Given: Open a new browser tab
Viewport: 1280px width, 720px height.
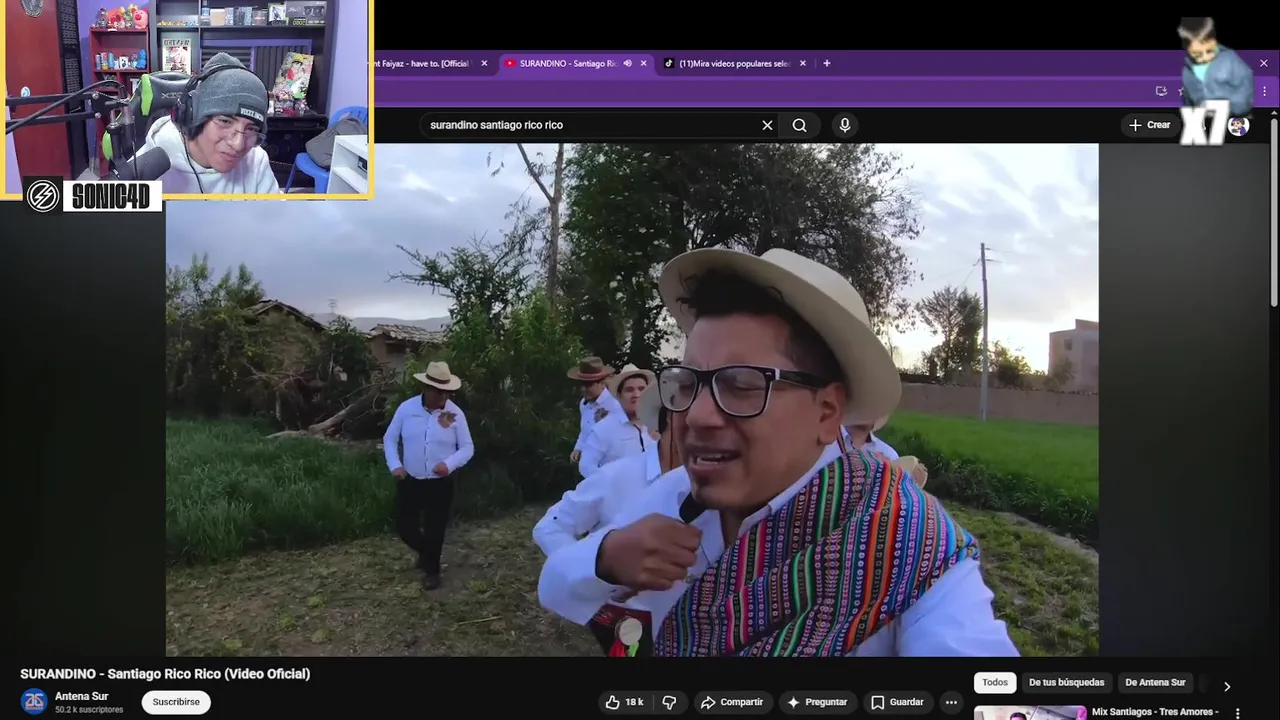Looking at the screenshot, I should pyautogui.click(x=826, y=63).
